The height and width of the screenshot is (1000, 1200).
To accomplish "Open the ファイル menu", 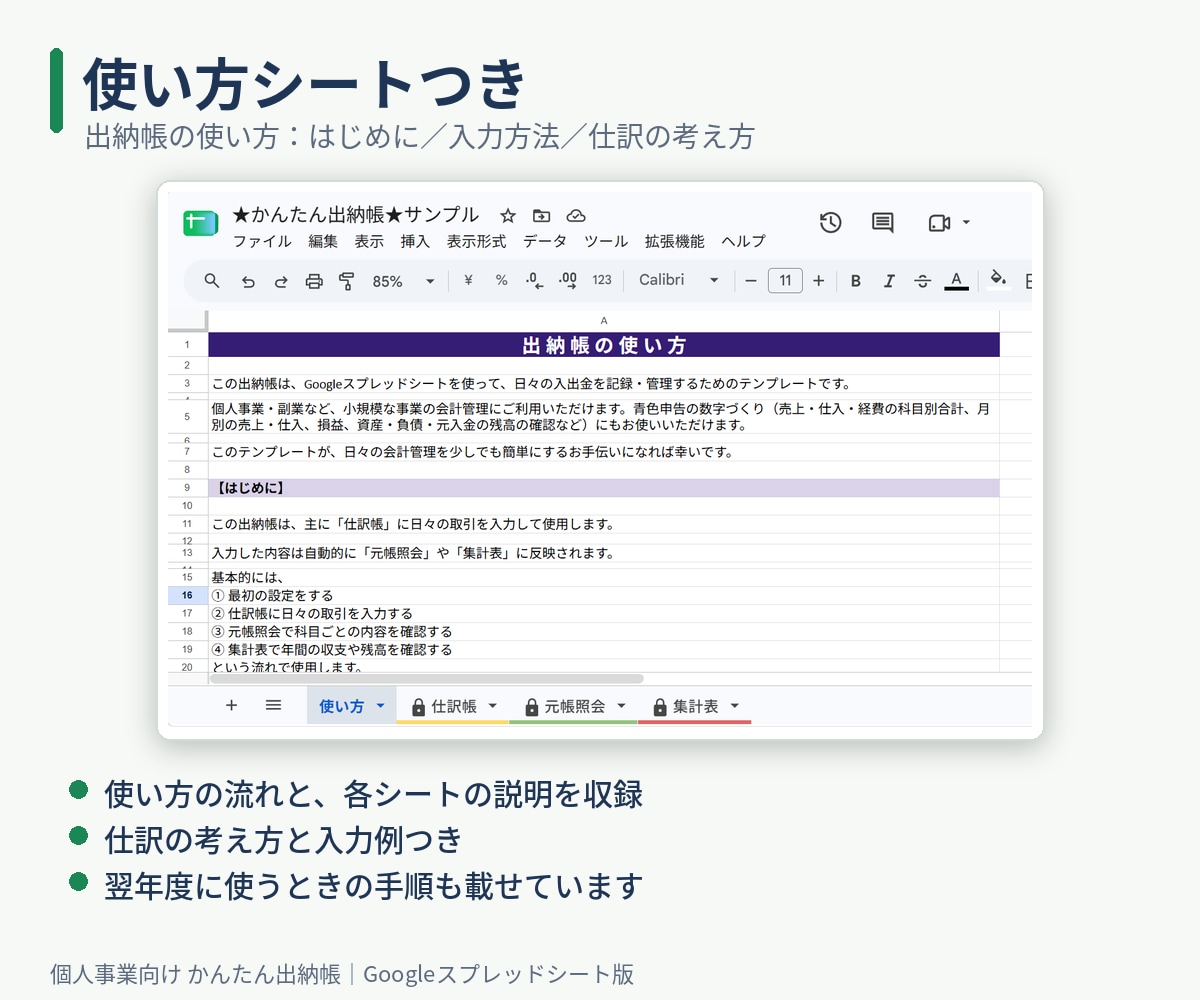I will [262, 242].
